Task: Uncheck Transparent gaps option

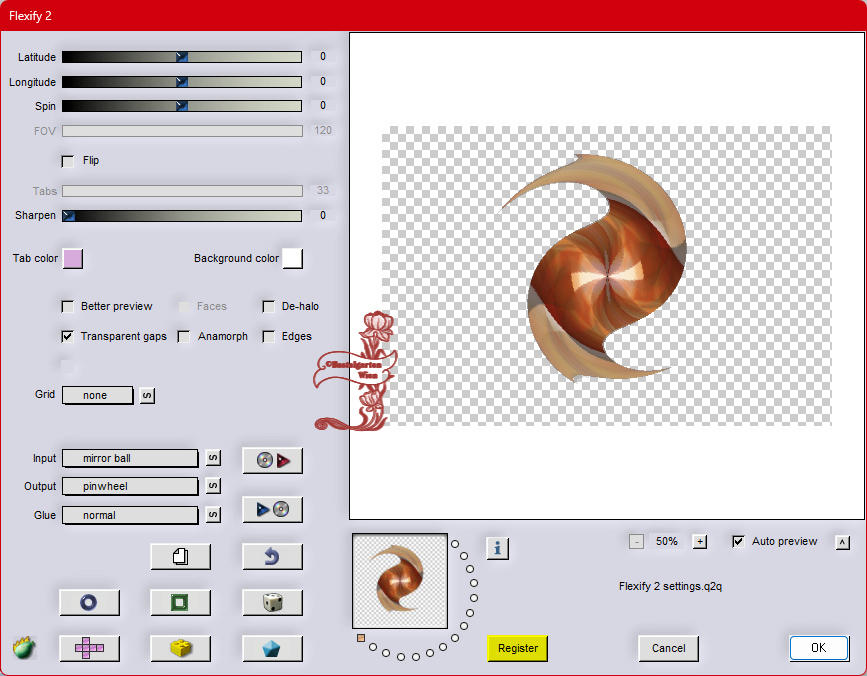Action: point(68,337)
